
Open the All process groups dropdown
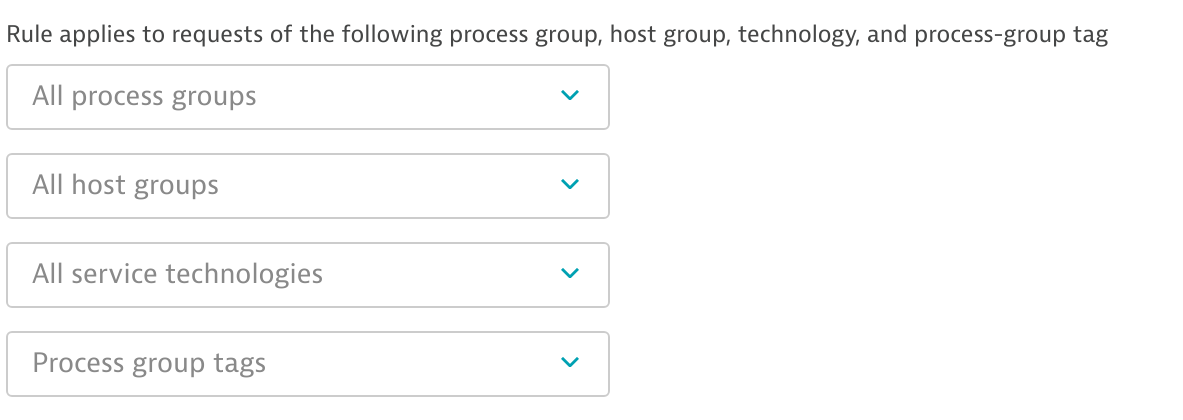click(x=307, y=97)
